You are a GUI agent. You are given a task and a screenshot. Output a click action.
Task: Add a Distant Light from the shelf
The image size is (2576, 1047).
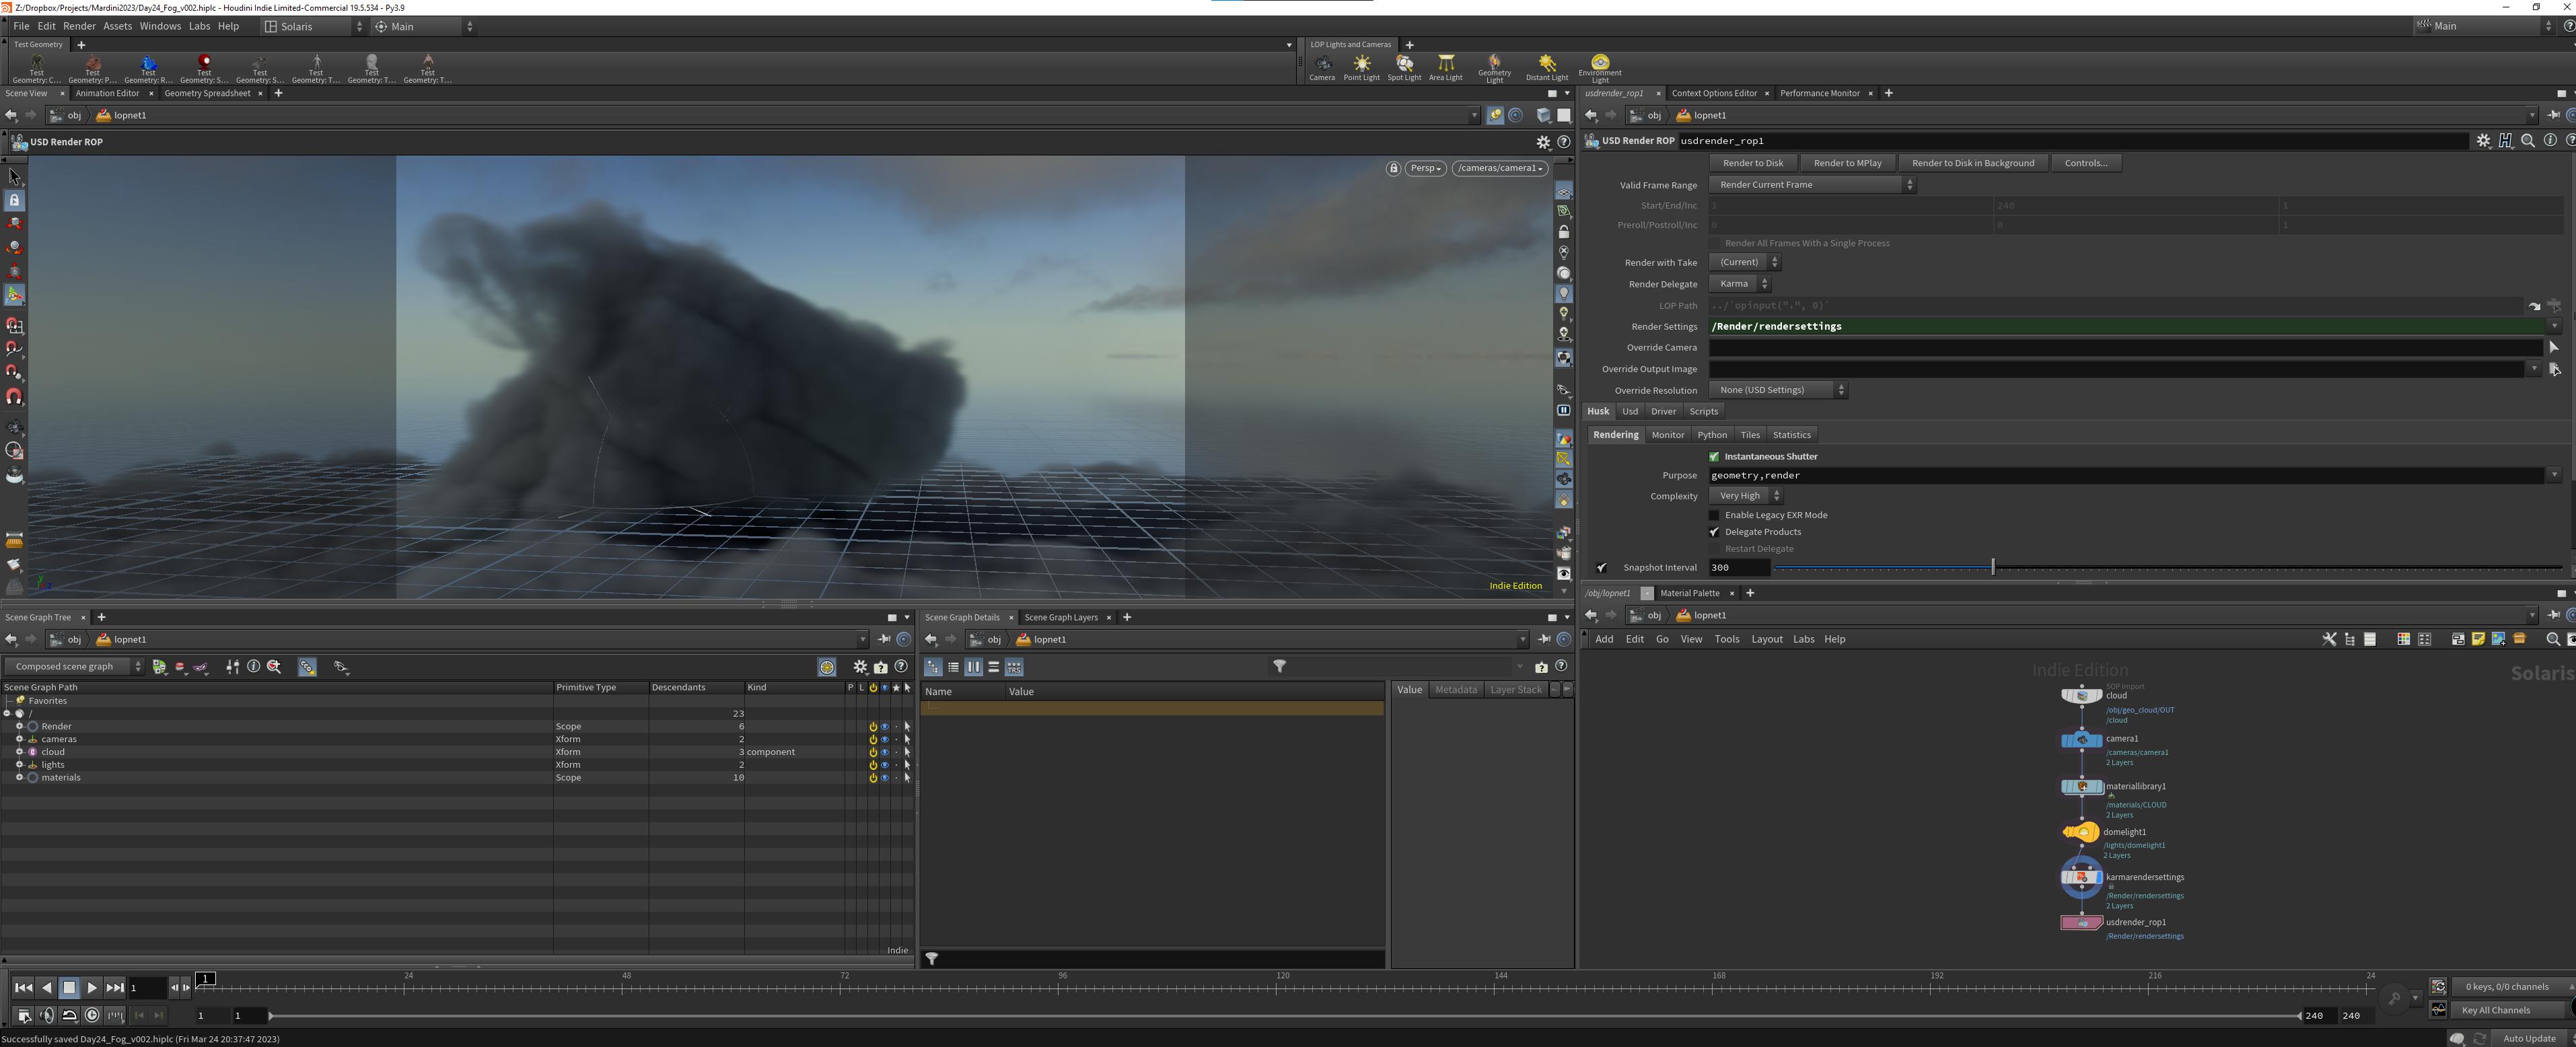tap(1547, 67)
